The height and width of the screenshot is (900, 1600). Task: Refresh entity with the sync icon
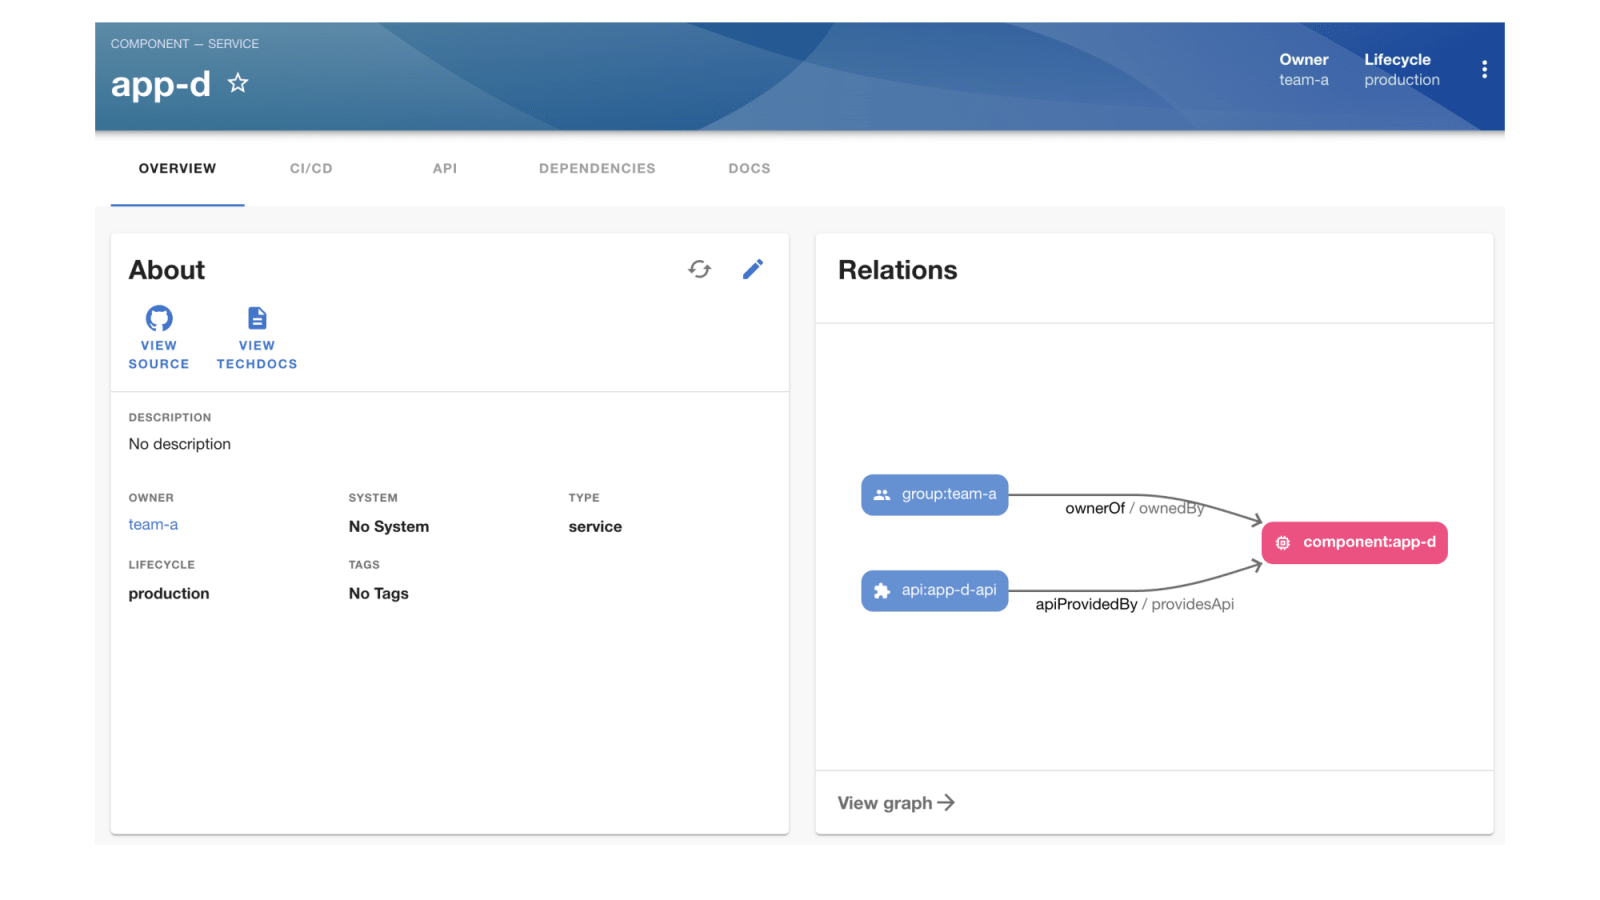pos(700,269)
